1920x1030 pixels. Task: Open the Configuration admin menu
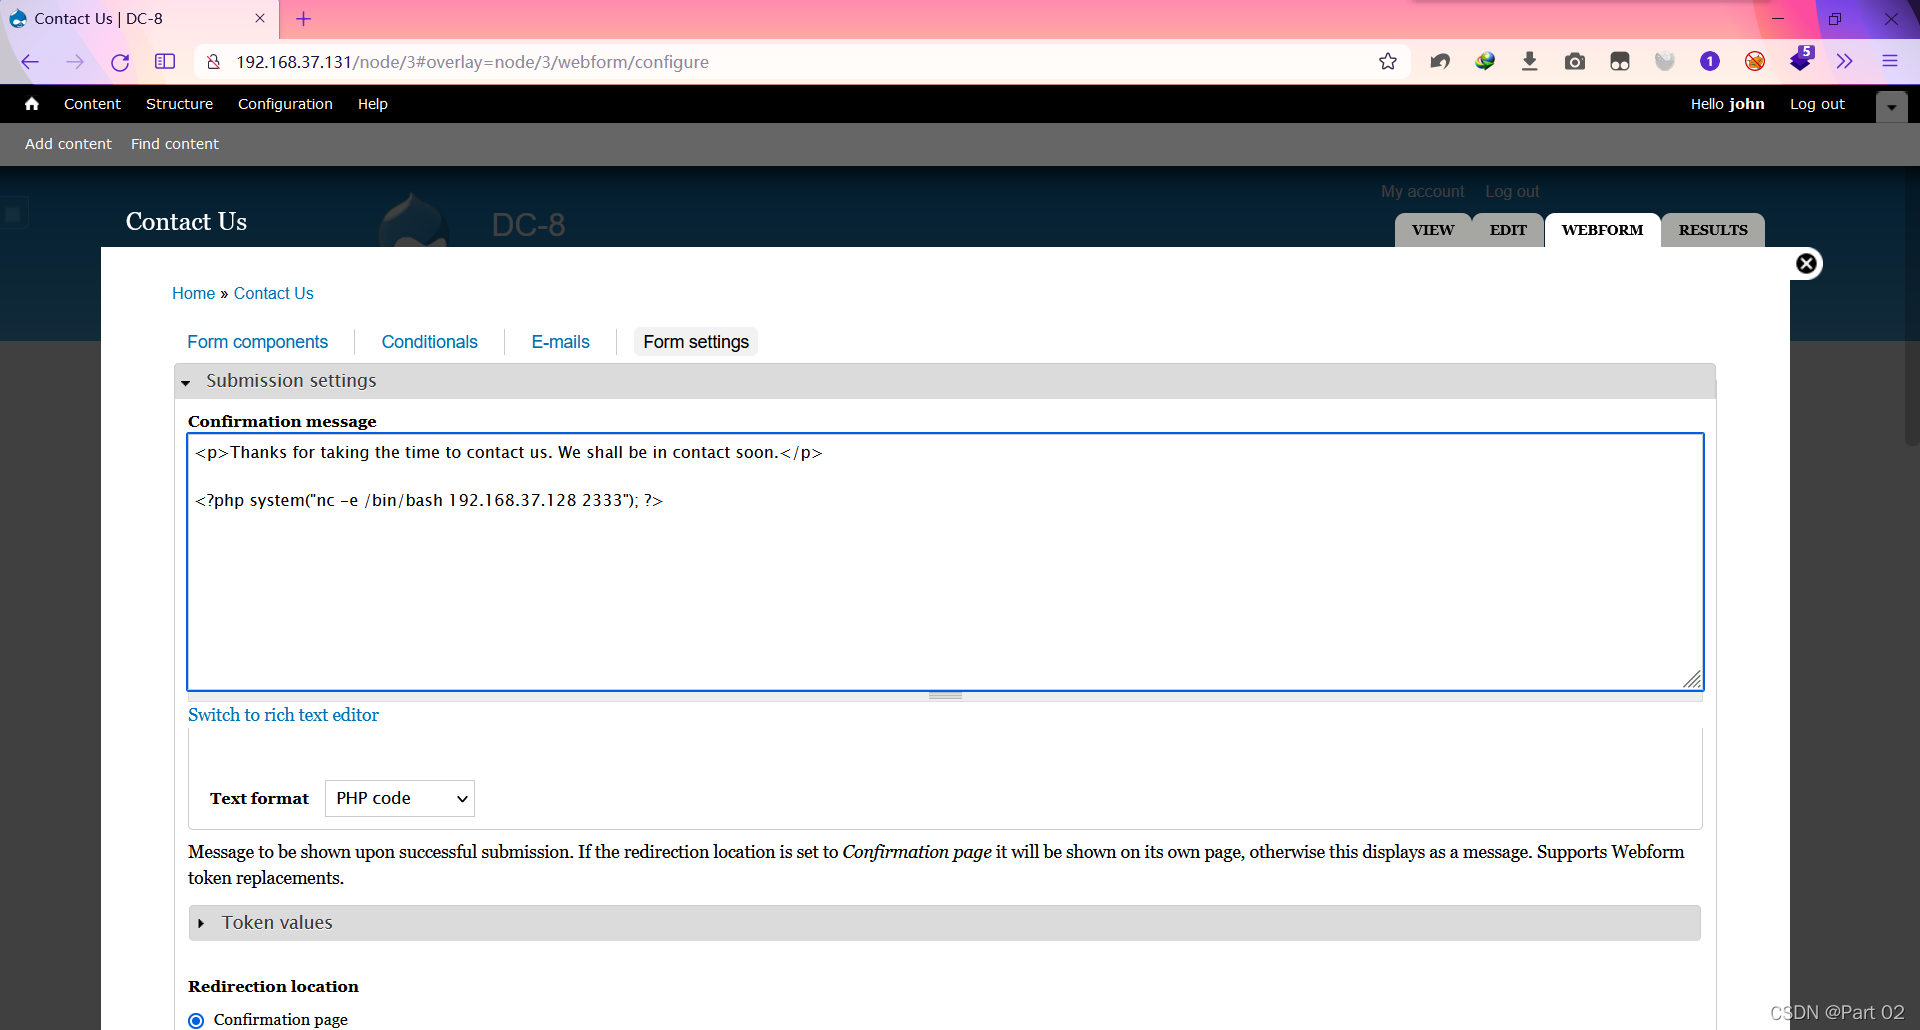(x=285, y=104)
